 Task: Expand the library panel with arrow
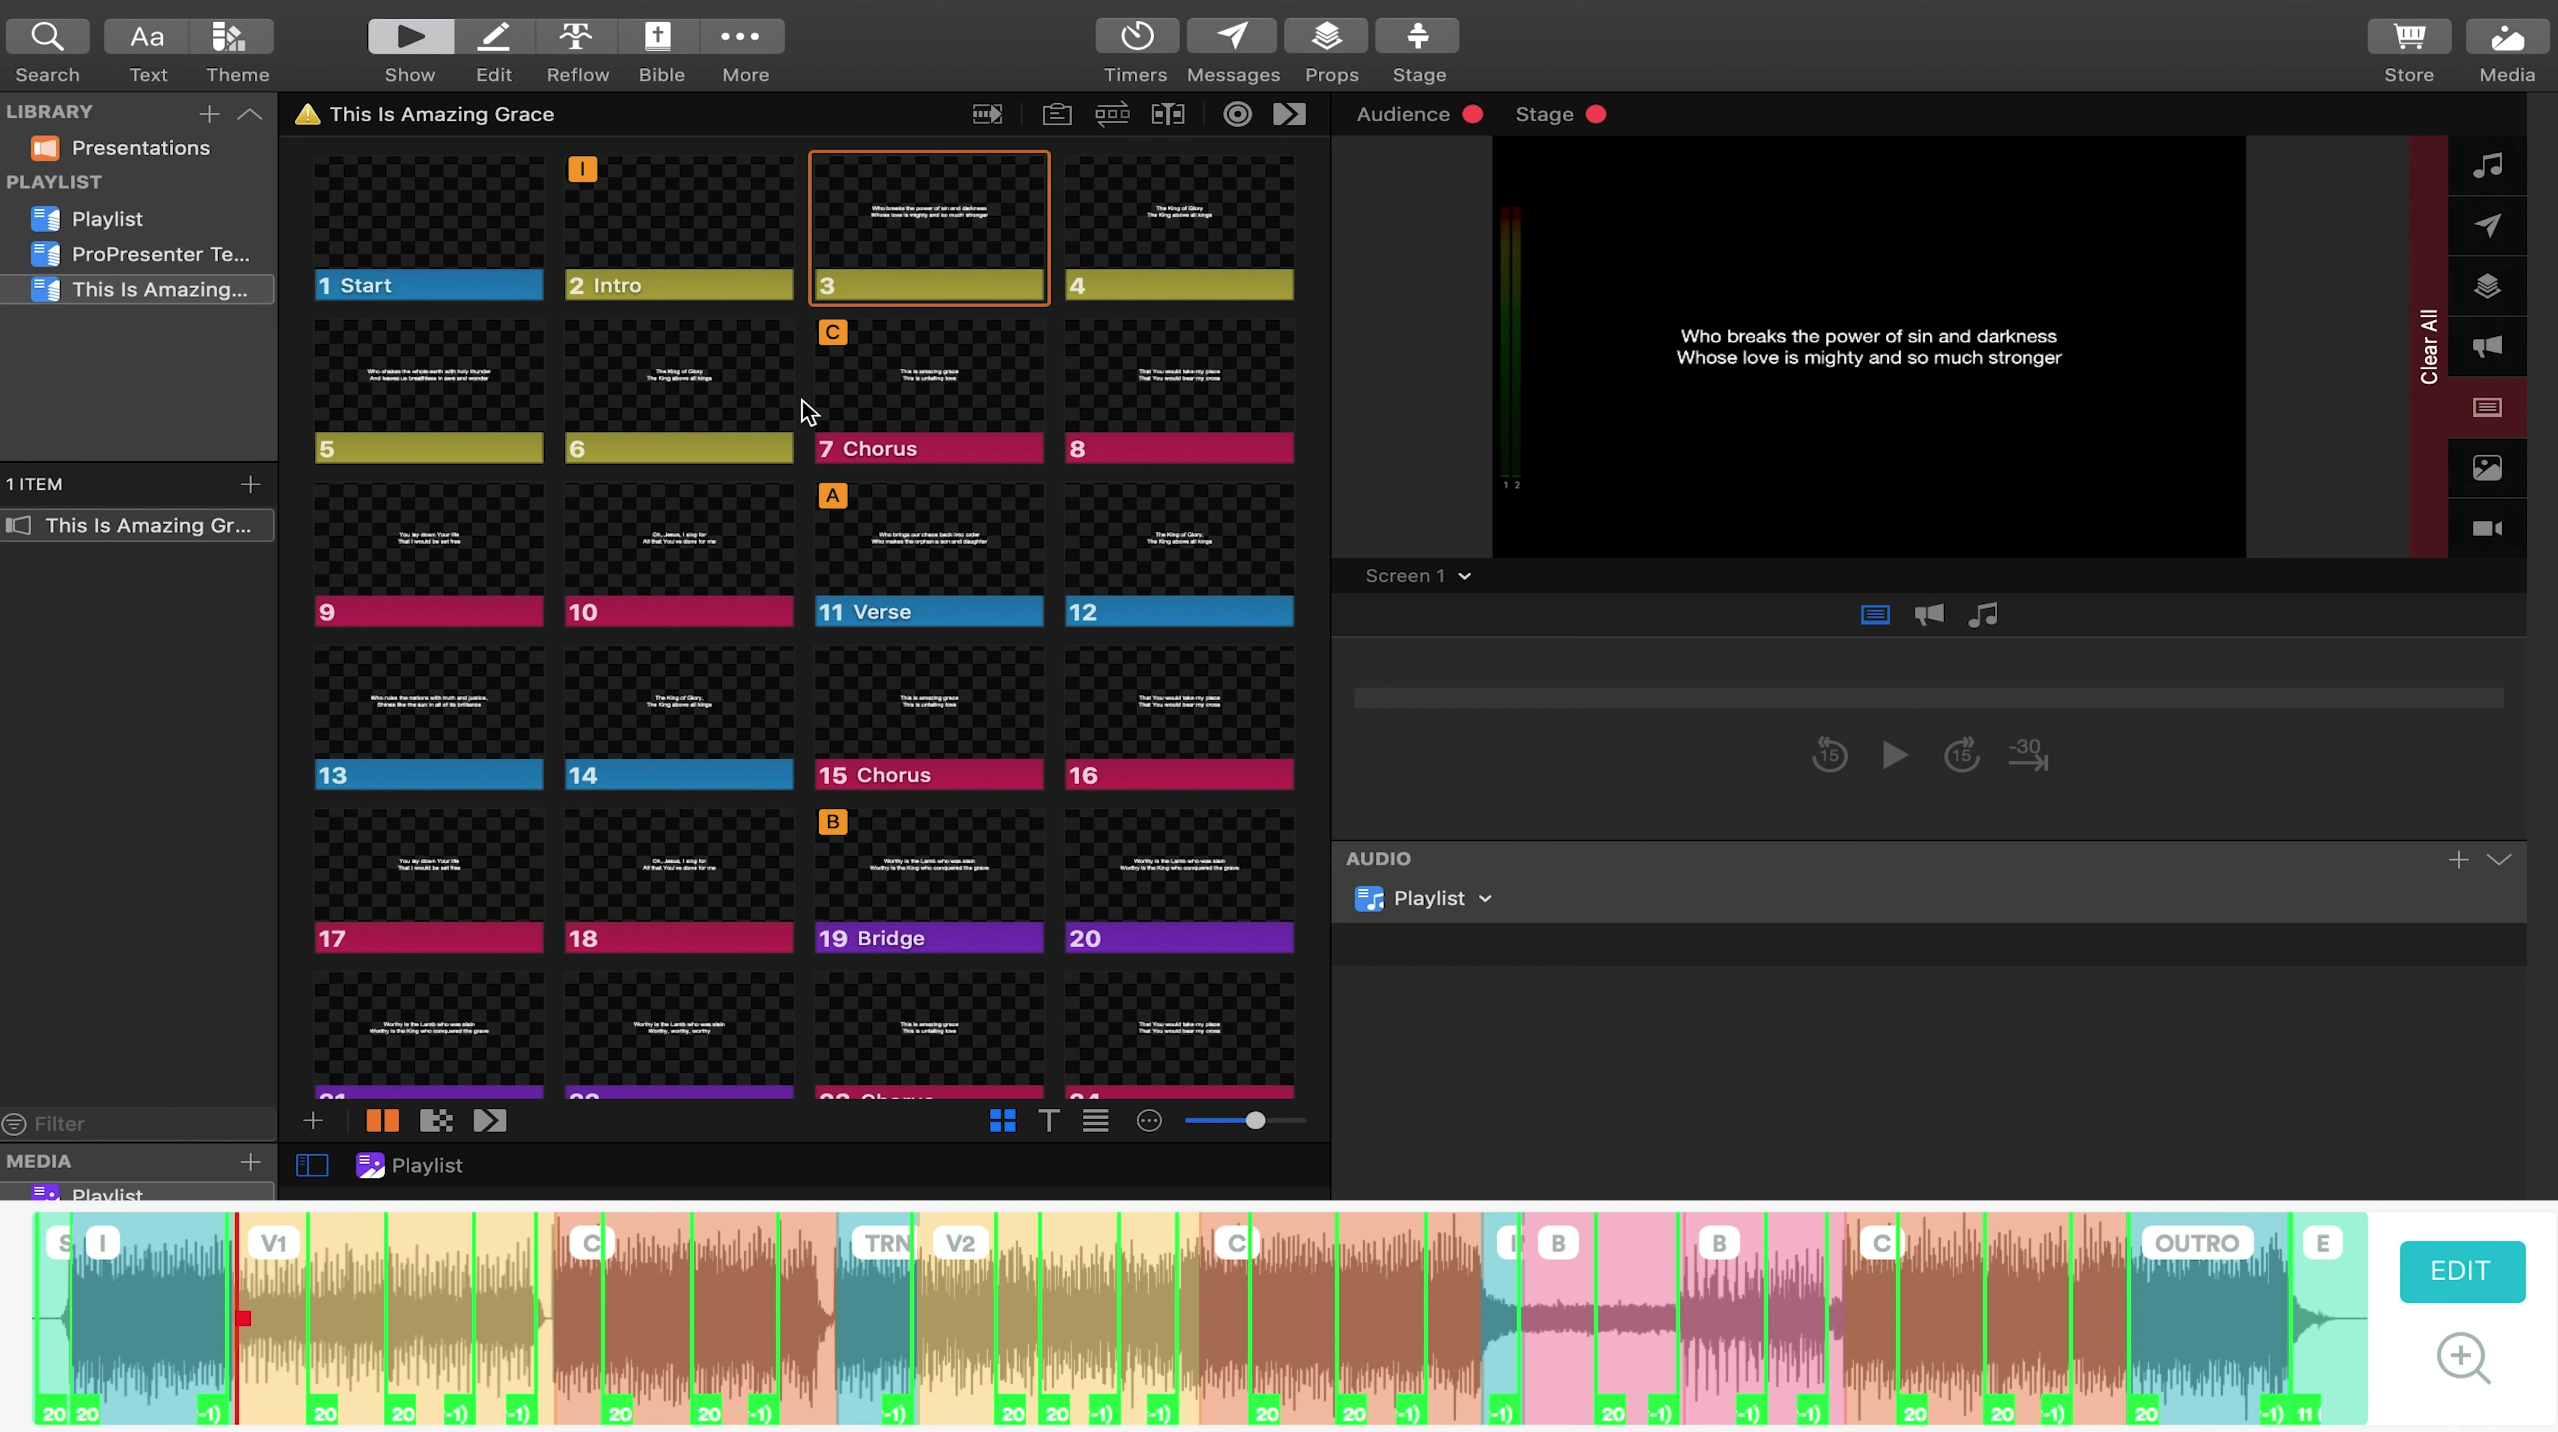tap(249, 111)
